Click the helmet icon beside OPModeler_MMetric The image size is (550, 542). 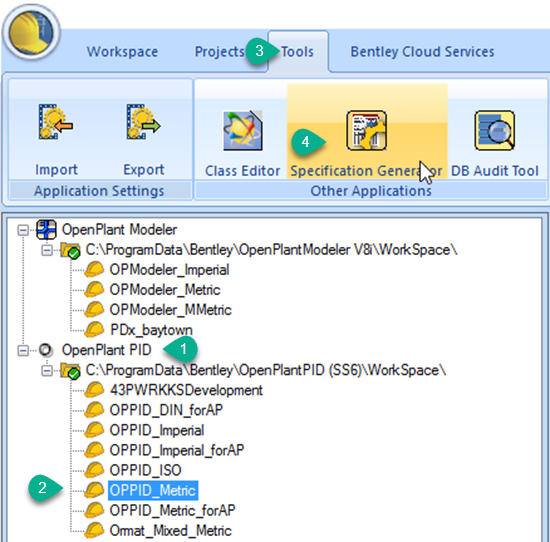(x=94, y=309)
